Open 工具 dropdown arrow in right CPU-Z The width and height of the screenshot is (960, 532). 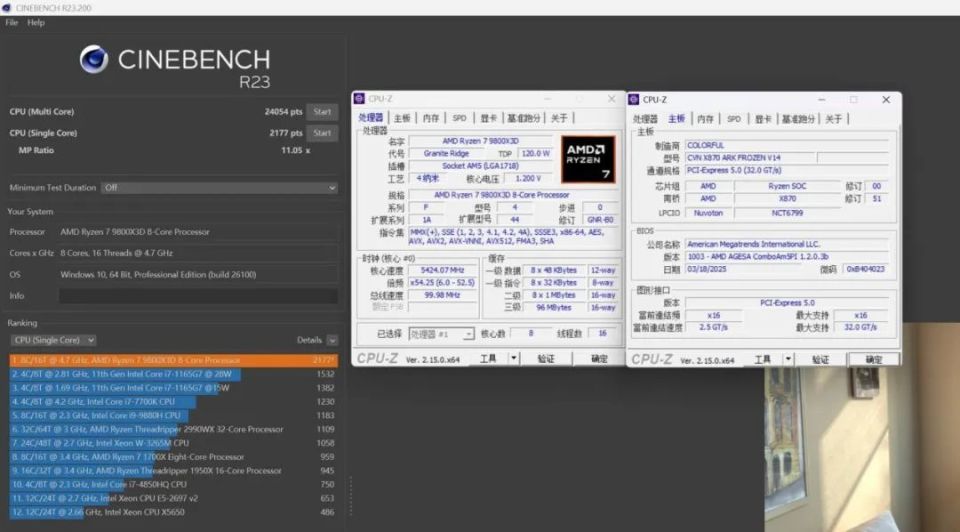click(788, 359)
